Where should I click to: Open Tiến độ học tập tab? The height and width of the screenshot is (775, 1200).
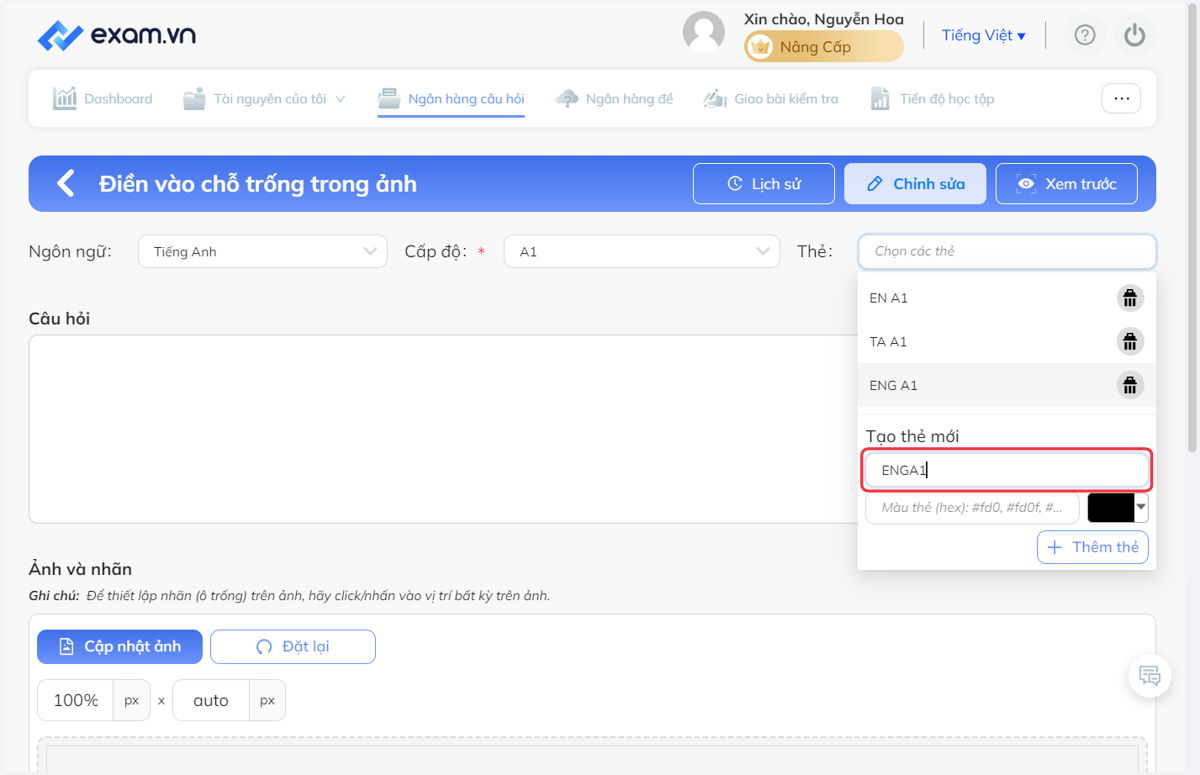(x=932, y=99)
